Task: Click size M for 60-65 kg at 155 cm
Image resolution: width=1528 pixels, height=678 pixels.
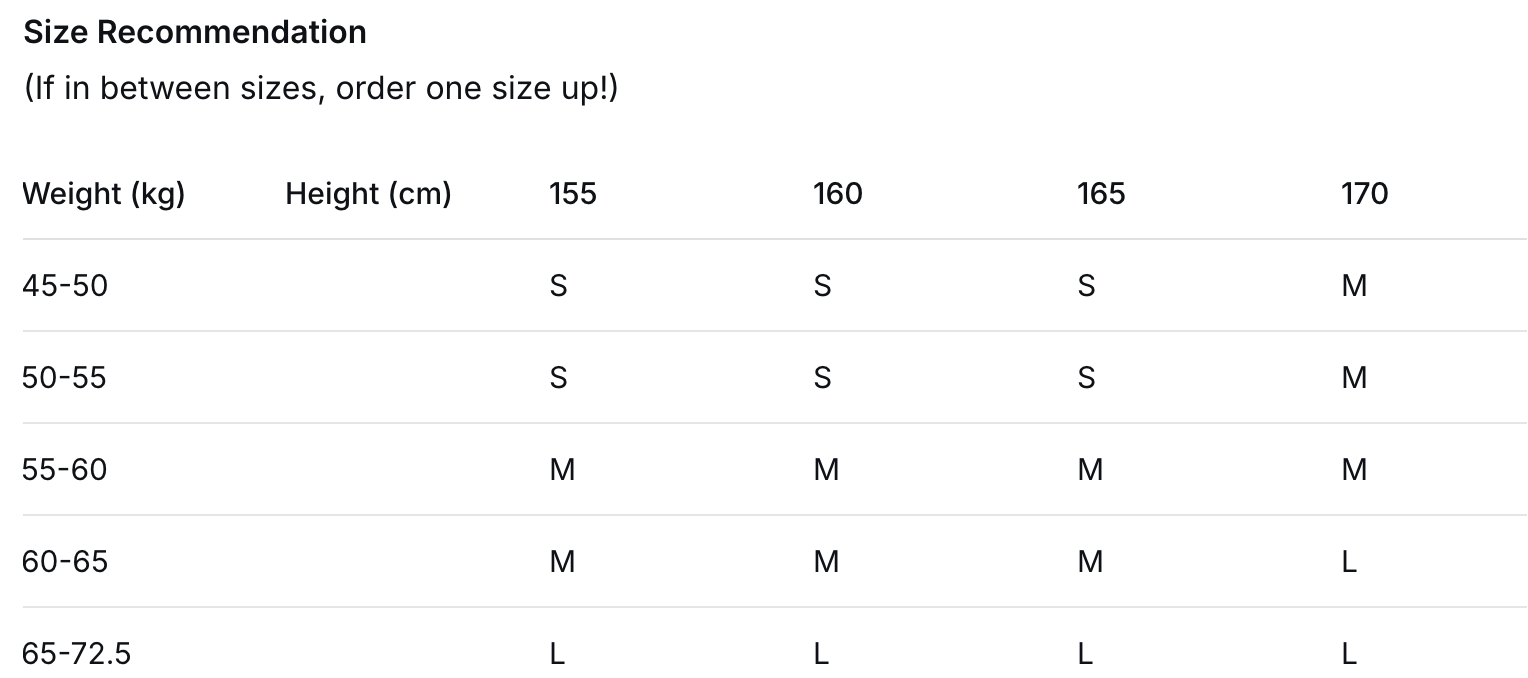Action: click(562, 562)
